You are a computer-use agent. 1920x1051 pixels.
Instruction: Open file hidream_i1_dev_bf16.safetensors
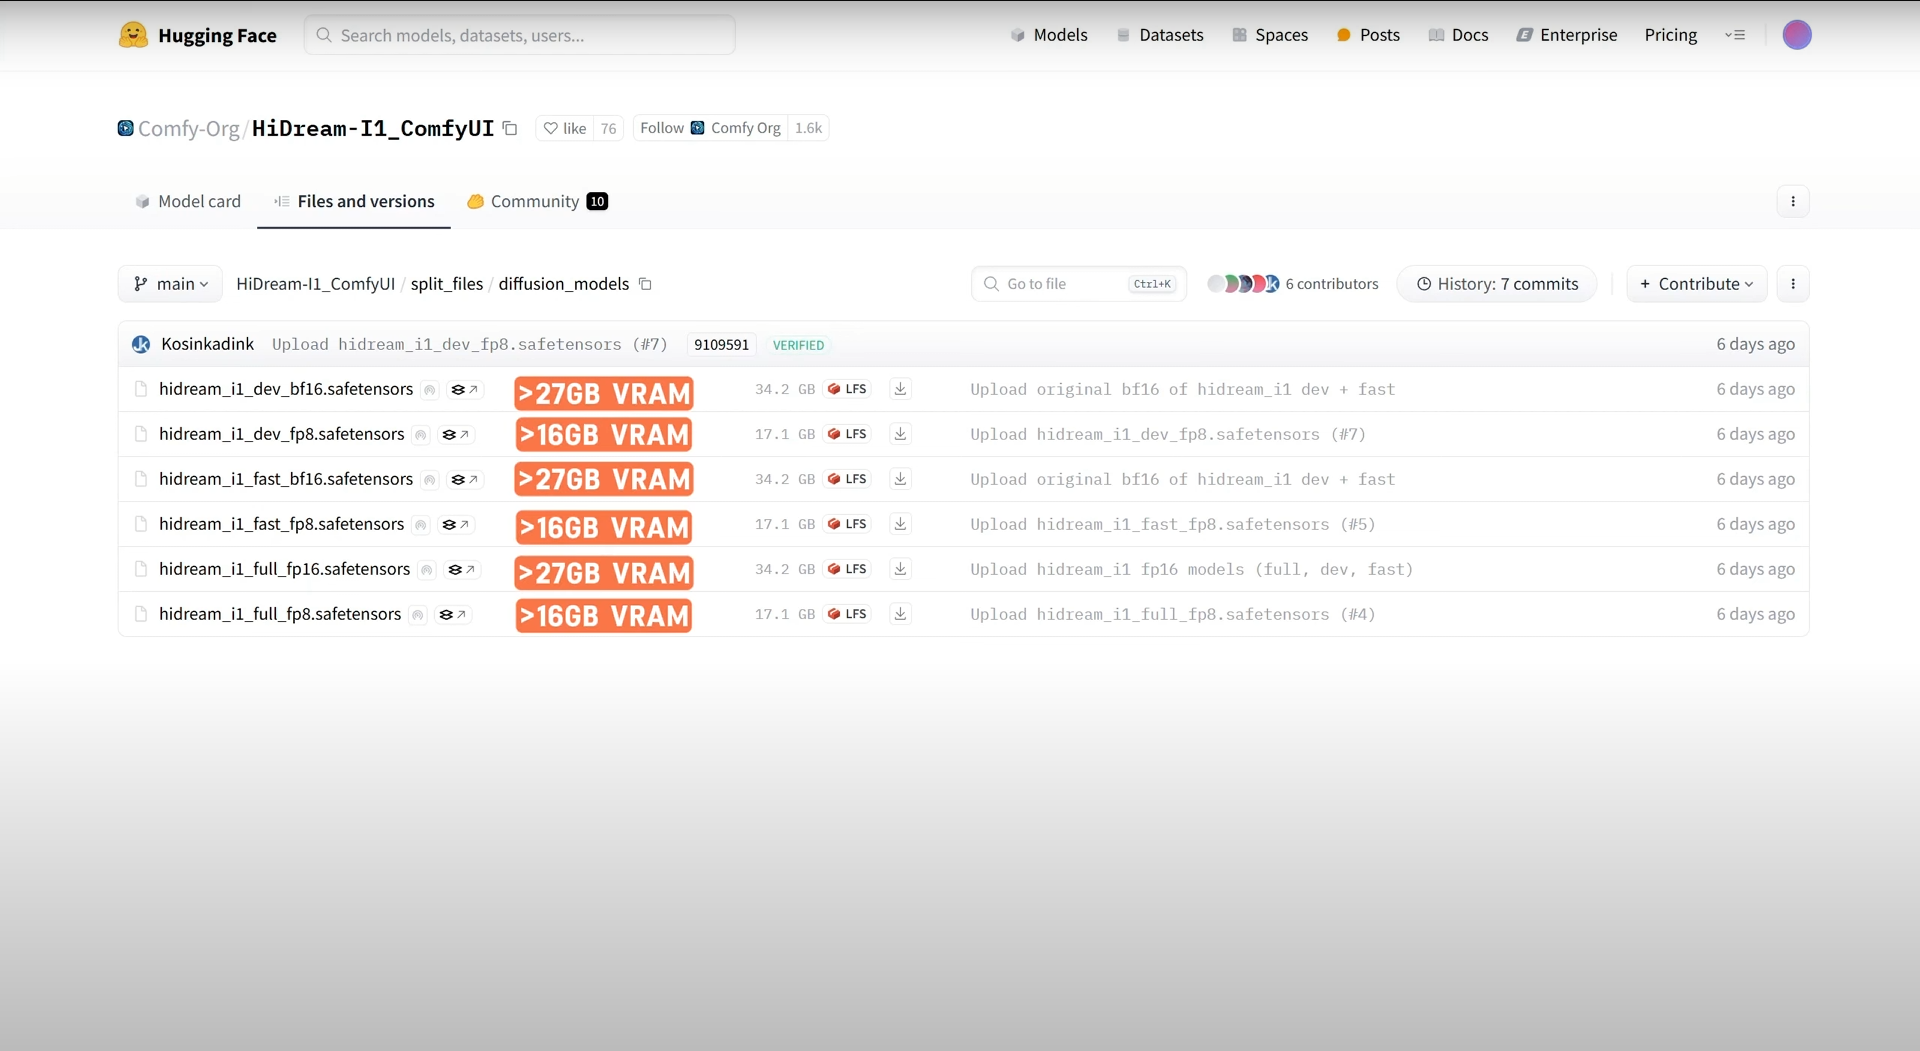coord(286,389)
